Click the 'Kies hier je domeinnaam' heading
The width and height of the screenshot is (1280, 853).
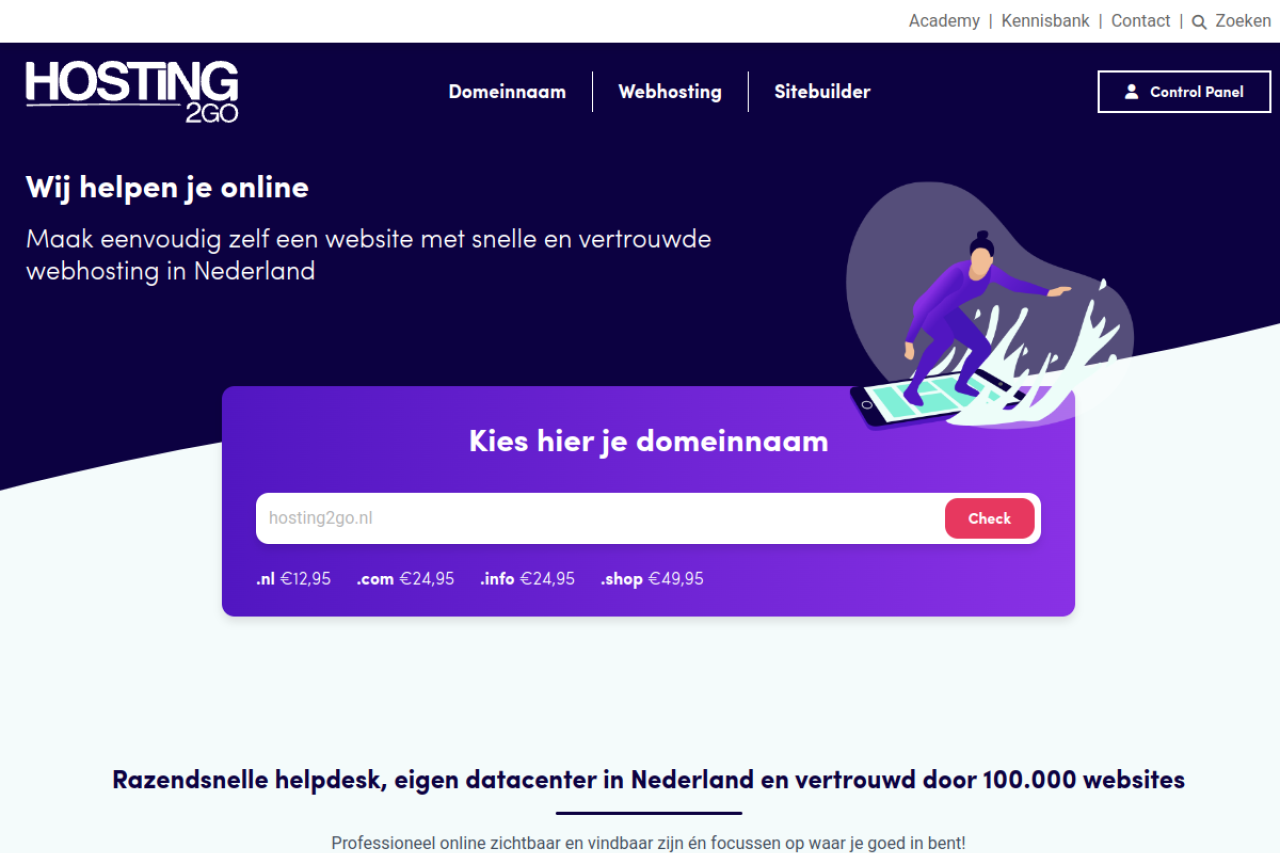click(x=648, y=441)
